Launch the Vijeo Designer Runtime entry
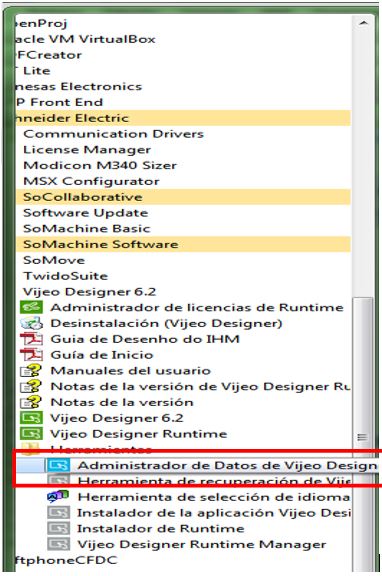 tap(139, 434)
